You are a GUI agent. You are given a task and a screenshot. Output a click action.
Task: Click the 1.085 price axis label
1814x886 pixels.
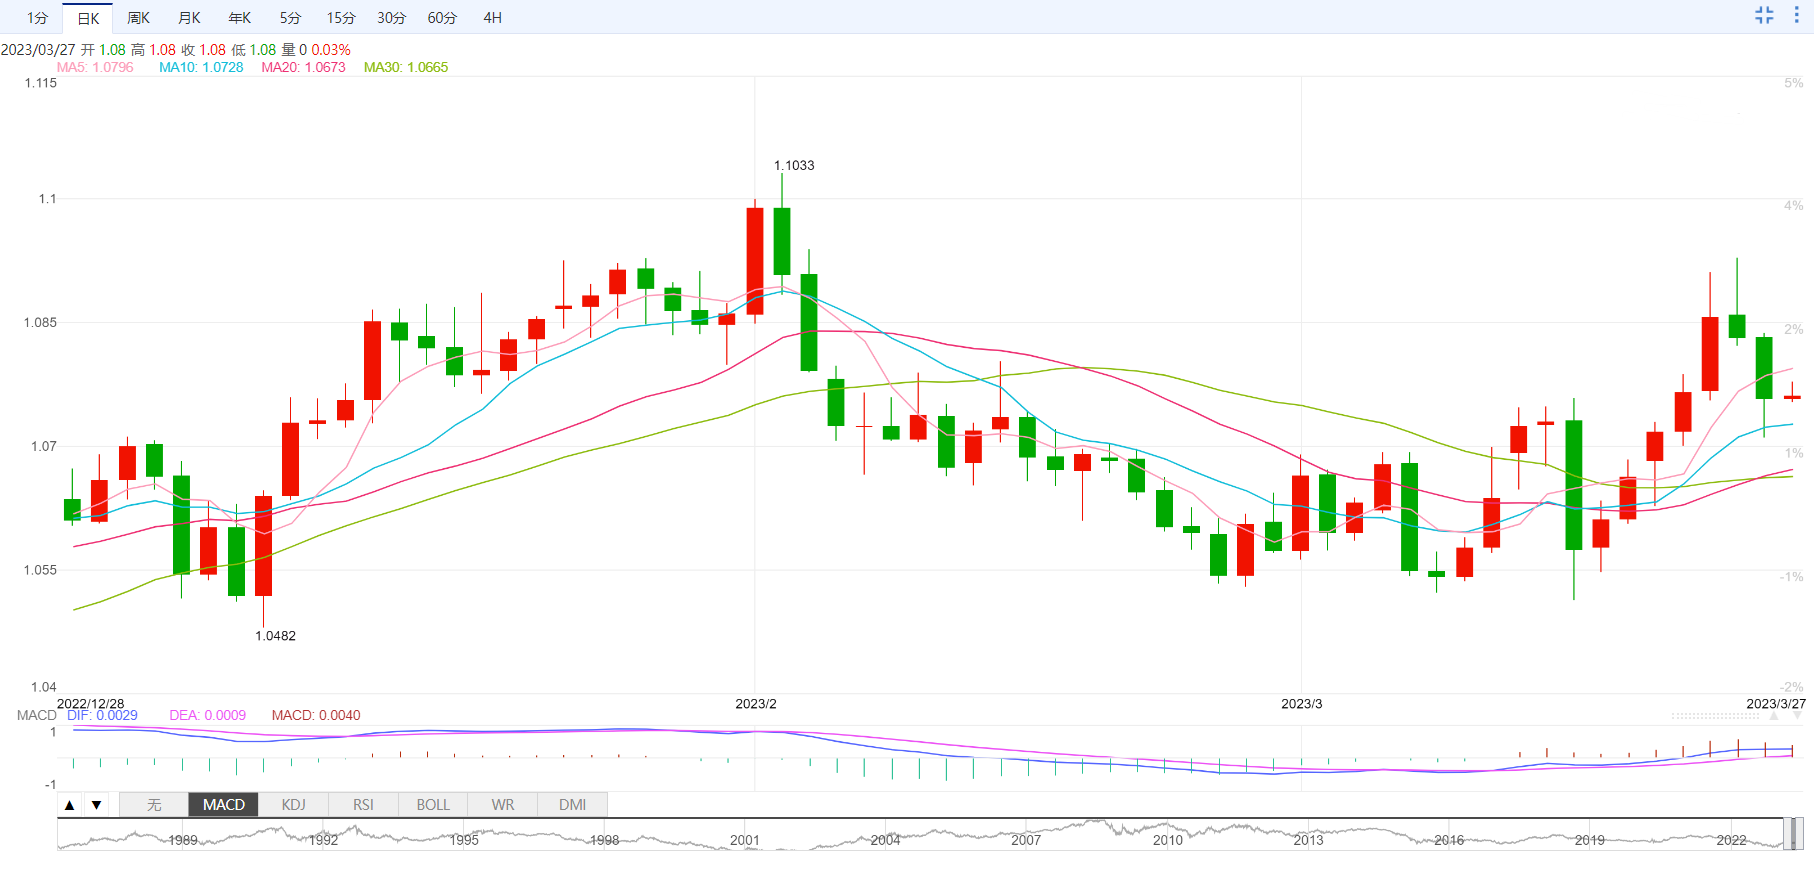[40, 323]
